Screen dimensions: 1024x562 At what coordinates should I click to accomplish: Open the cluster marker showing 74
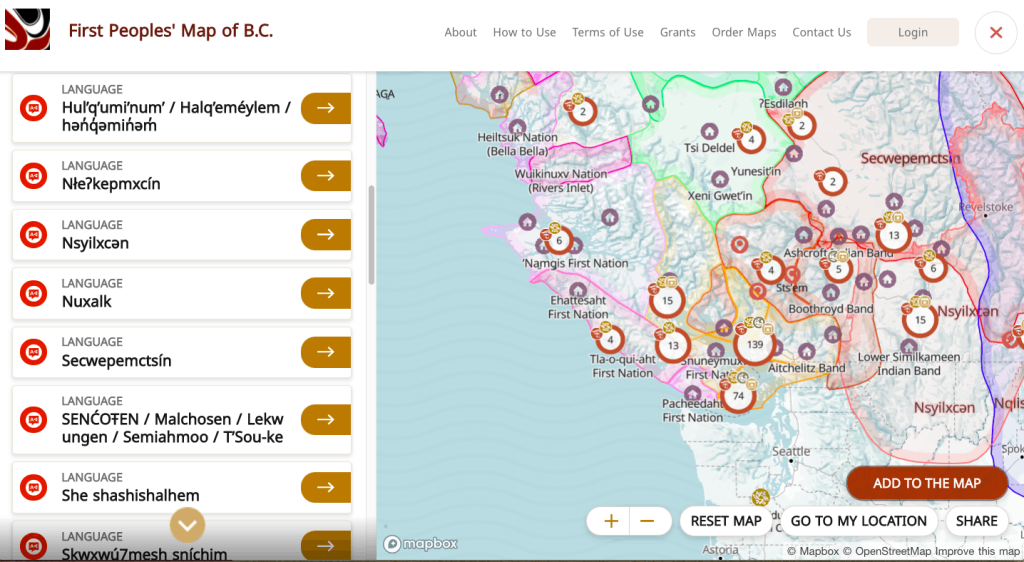coord(738,396)
